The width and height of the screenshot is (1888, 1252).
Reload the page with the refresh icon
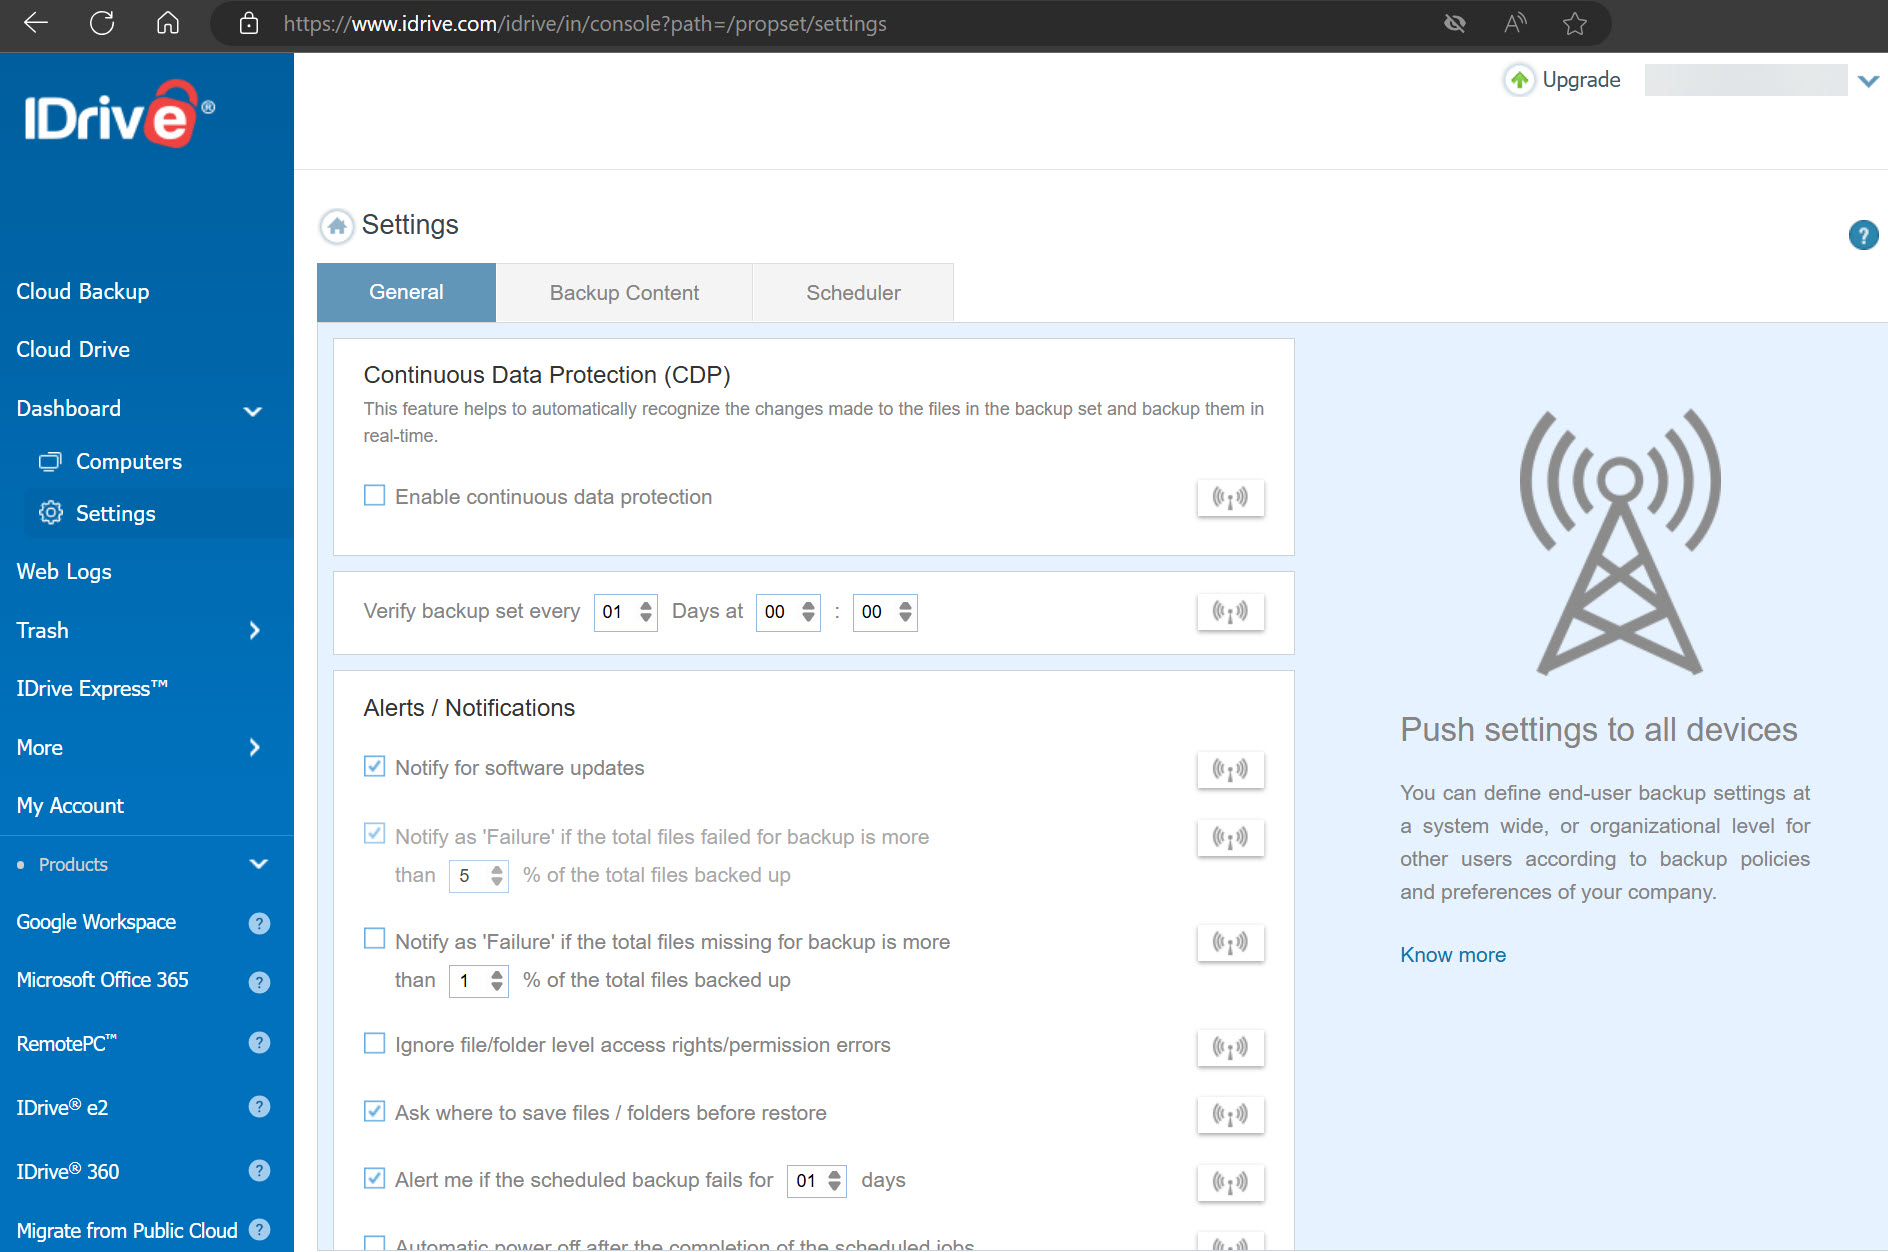click(102, 23)
